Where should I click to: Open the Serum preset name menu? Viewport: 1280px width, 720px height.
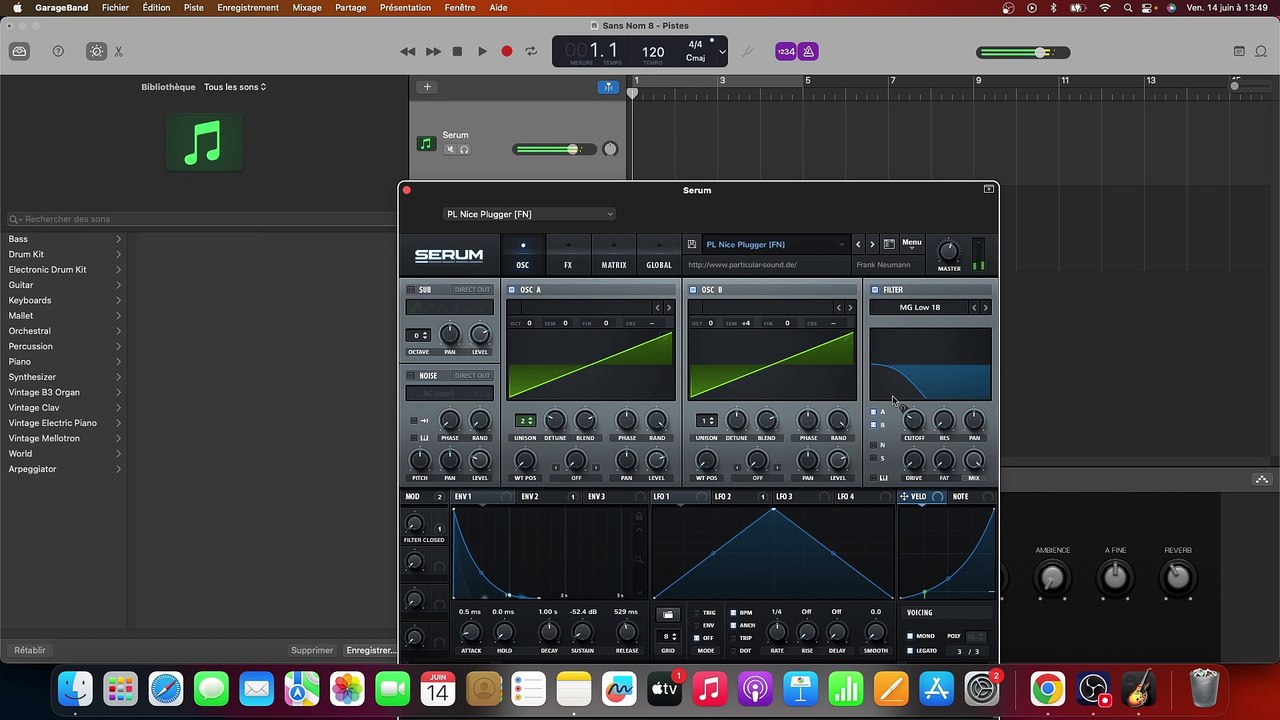(775, 244)
